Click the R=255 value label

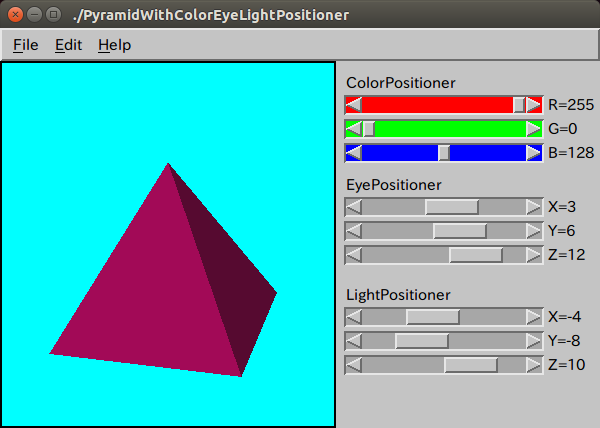[x=571, y=105]
